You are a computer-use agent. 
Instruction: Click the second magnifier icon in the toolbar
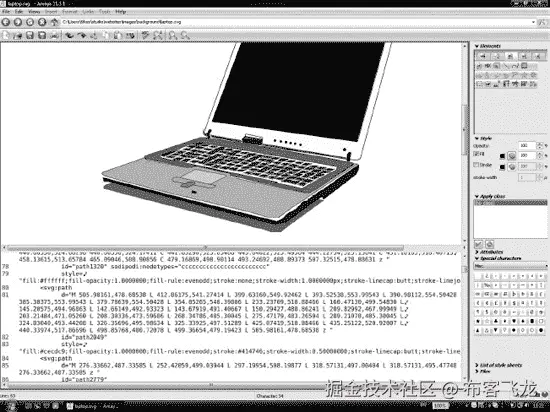(185, 35)
